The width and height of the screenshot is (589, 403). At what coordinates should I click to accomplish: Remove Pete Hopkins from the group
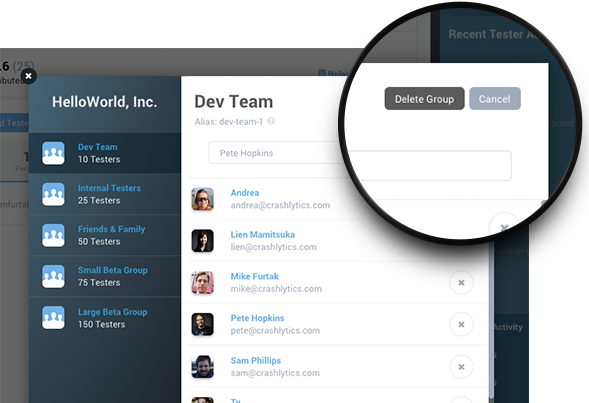[461, 324]
